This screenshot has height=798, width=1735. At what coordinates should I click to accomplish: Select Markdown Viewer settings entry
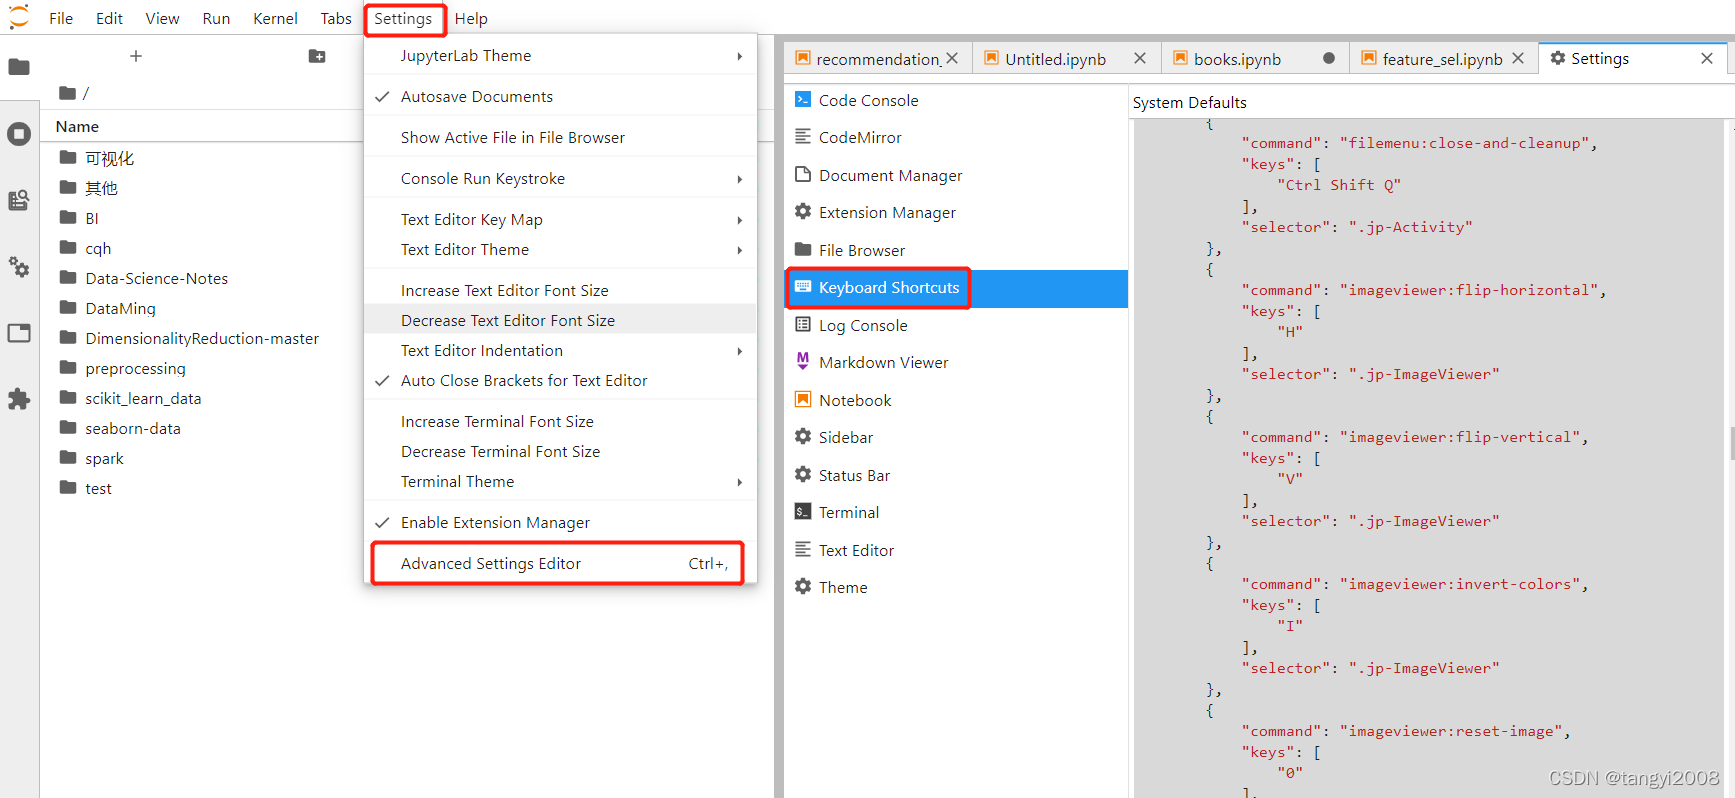(x=956, y=362)
